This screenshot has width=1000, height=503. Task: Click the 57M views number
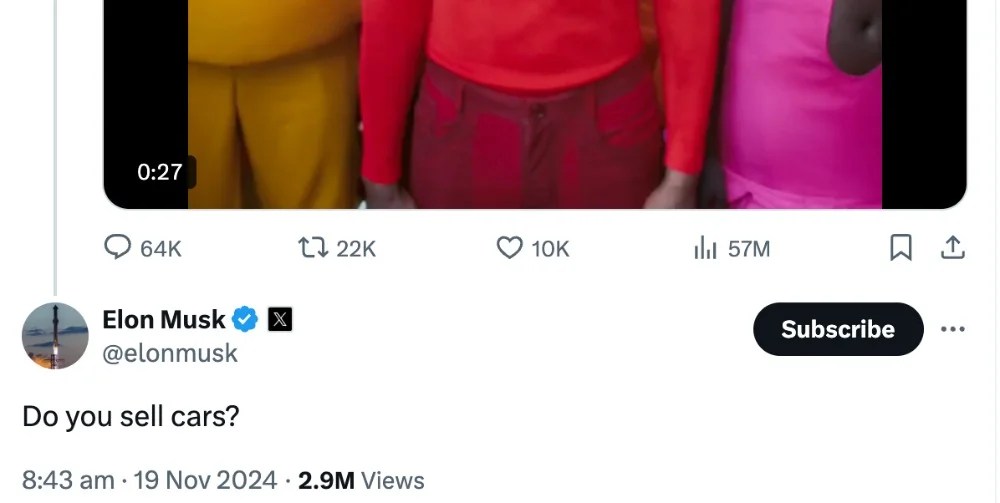(x=749, y=249)
